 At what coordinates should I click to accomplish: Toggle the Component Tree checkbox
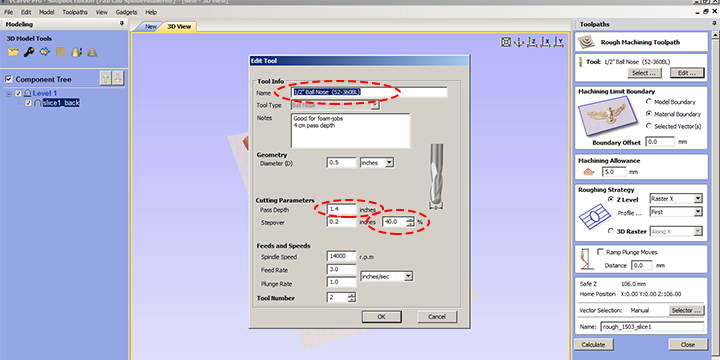point(9,79)
